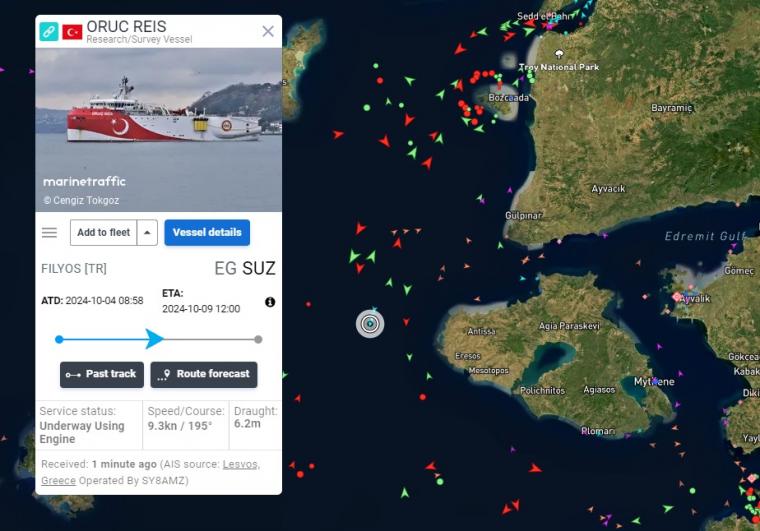Close the ORUC REIS vessel panel
The image size is (760, 531).
tap(268, 31)
